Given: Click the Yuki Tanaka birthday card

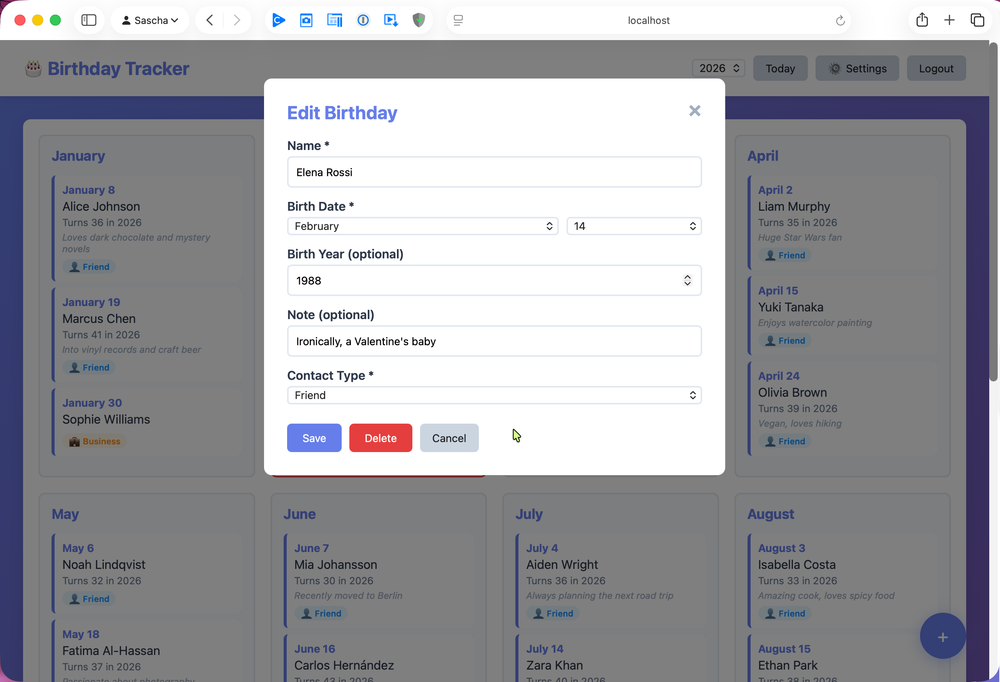Looking at the screenshot, I should [x=843, y=315].
